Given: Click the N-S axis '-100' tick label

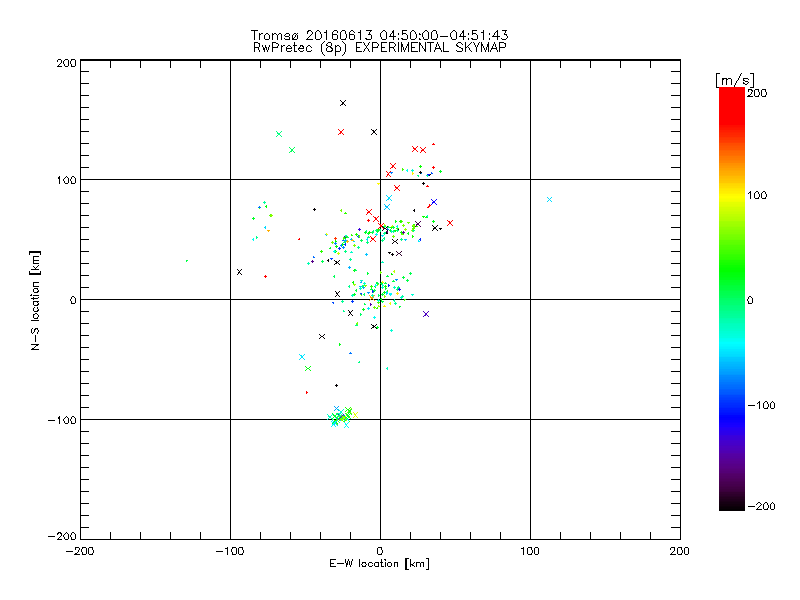Looking at the screenshot, I should [62, 420].
